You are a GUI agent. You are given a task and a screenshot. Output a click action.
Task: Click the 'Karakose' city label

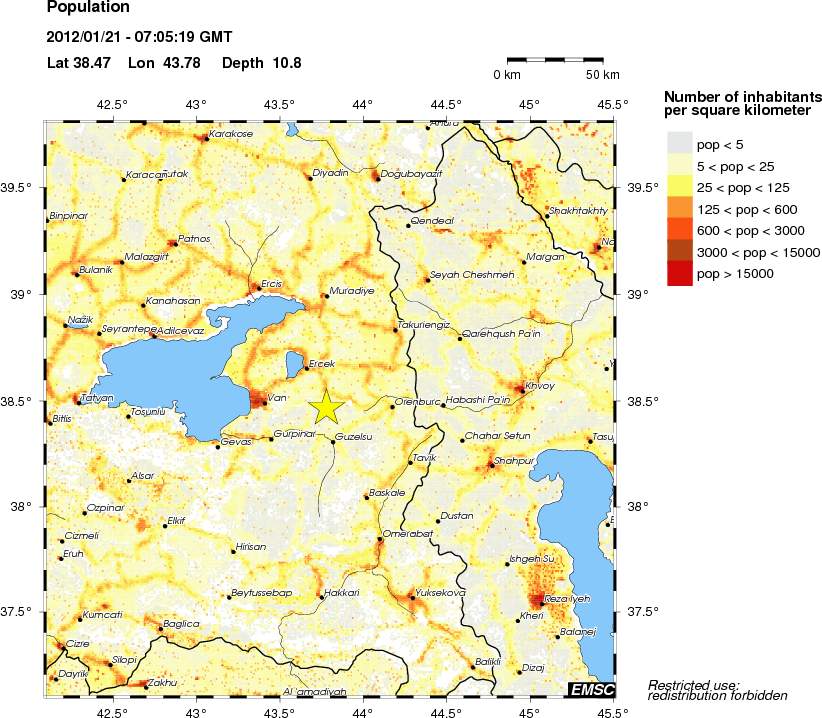(231, 134)
